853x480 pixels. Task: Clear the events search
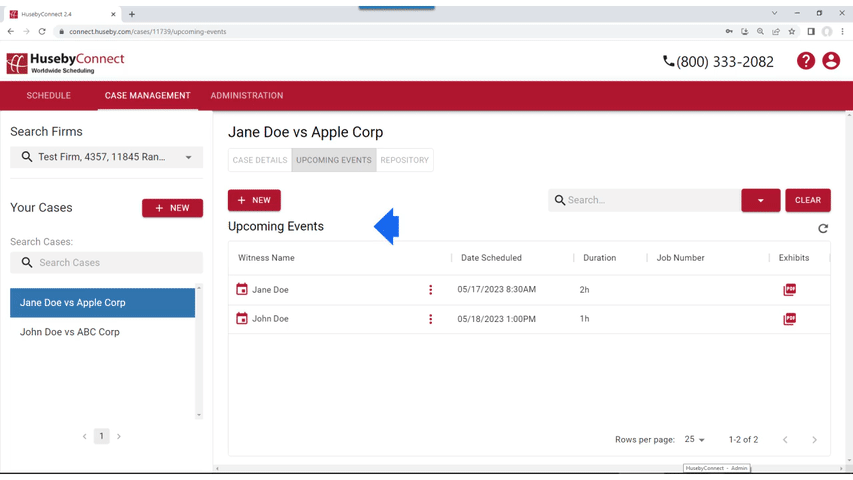[808, 200]
